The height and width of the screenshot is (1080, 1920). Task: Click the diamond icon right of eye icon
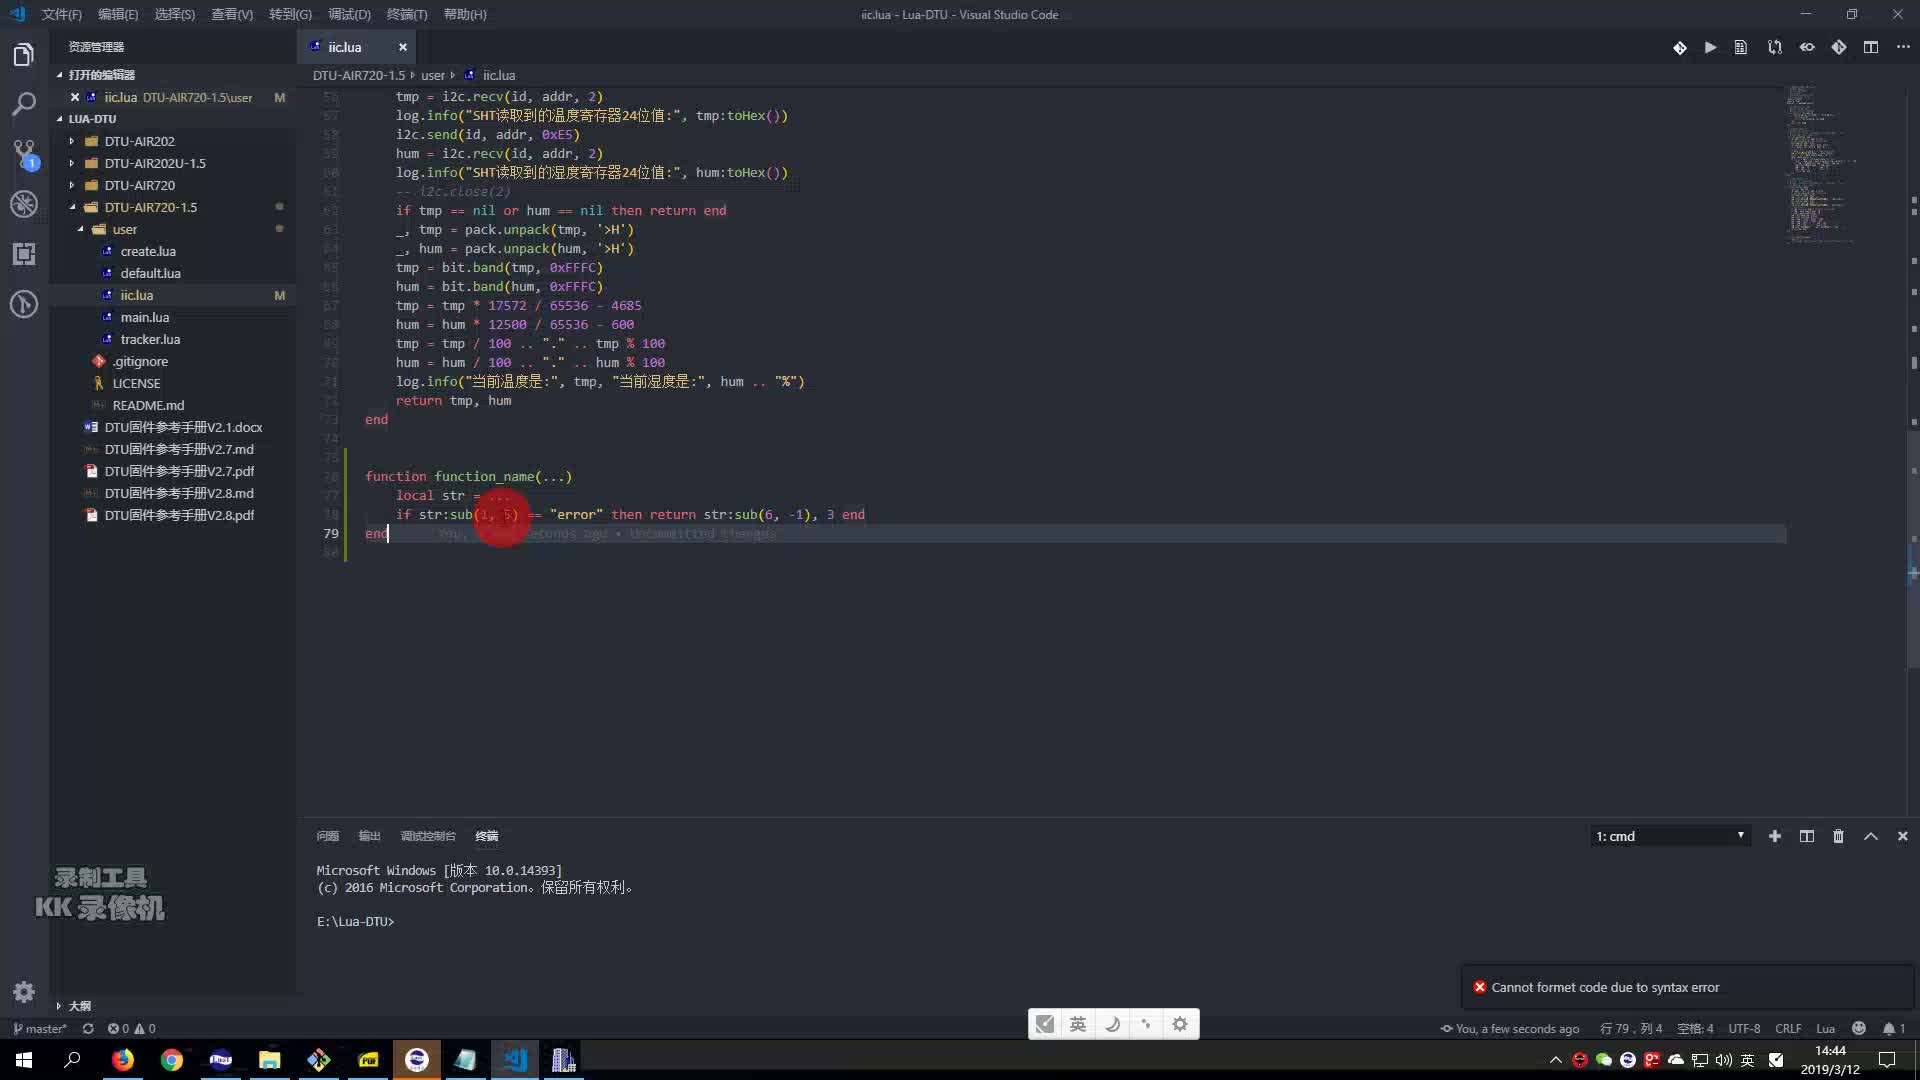pyautogui.click(x=1839, y=47)
